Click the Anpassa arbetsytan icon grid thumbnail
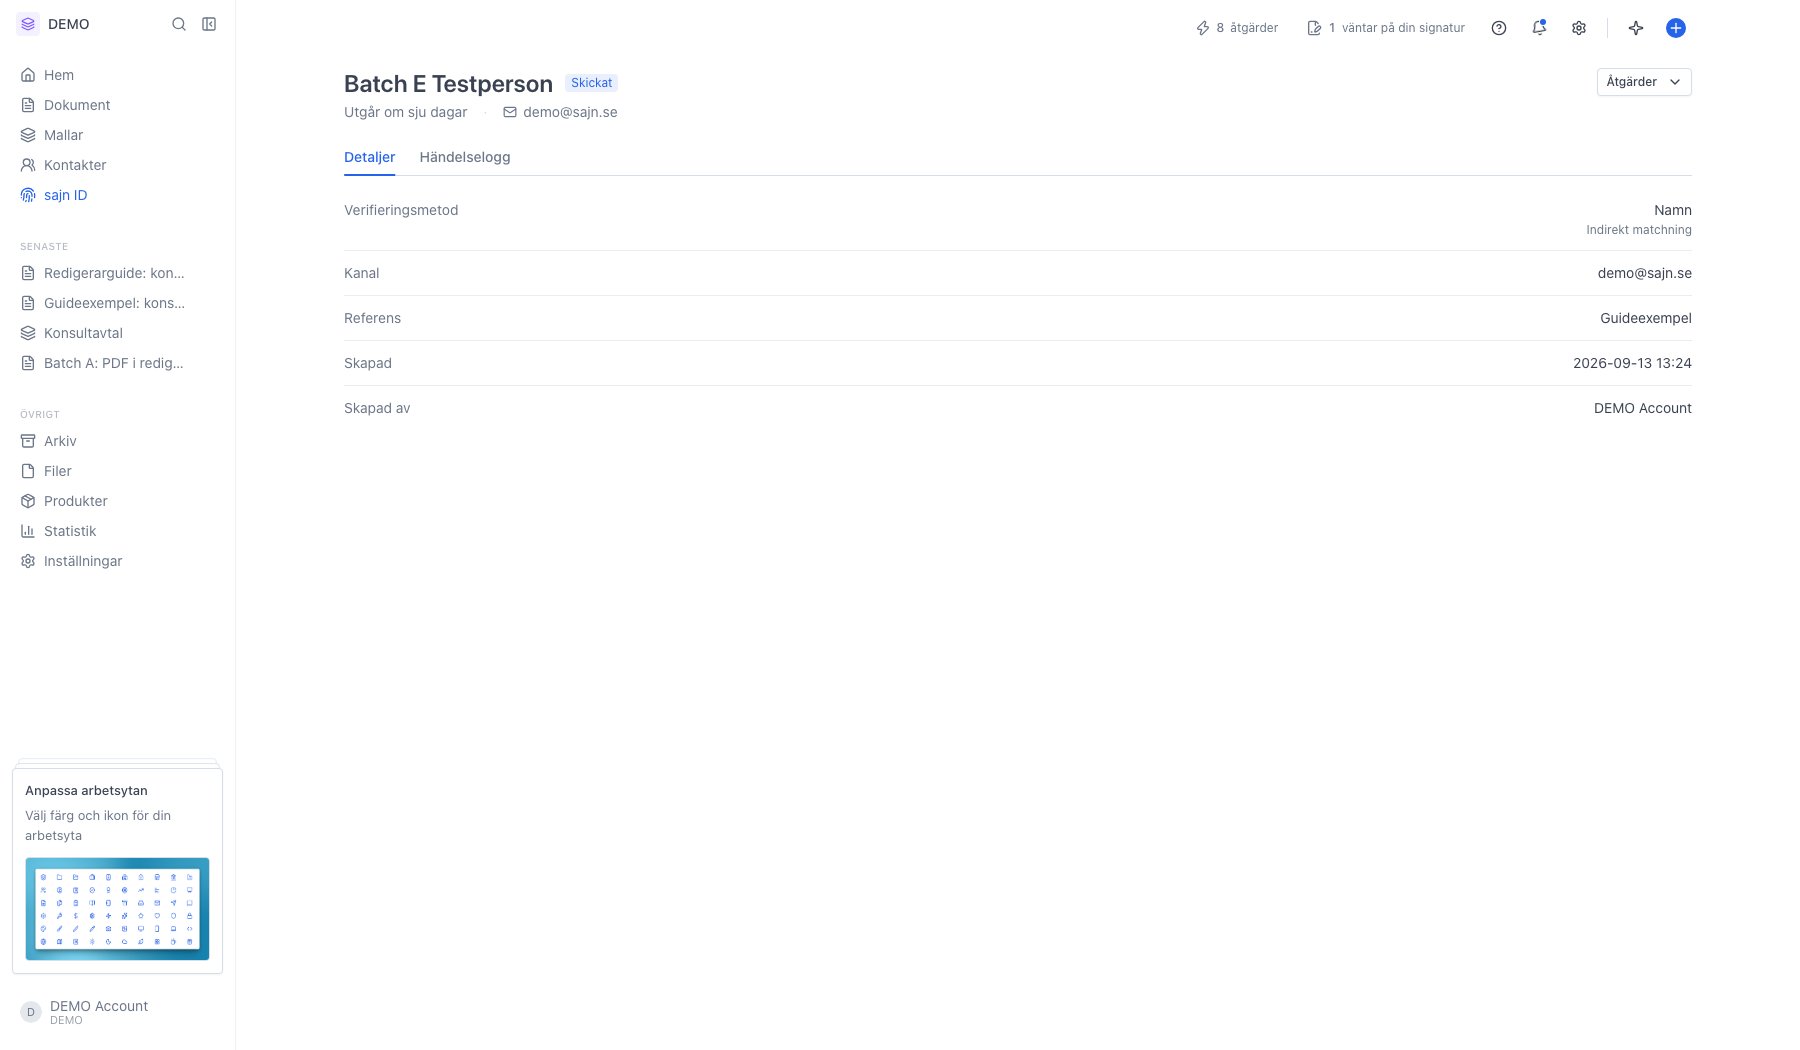Image resolution: width=1800 pixels, height=1050 pixels. pyautogui.click(x=117, y=909)
